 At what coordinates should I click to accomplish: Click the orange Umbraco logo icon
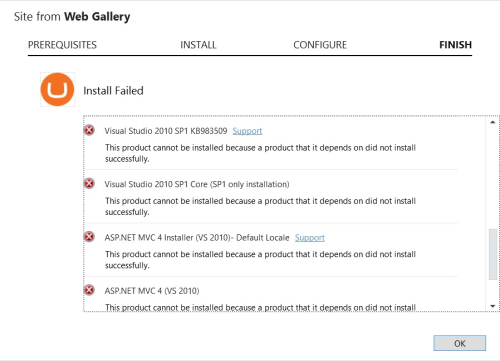(57, 90)
